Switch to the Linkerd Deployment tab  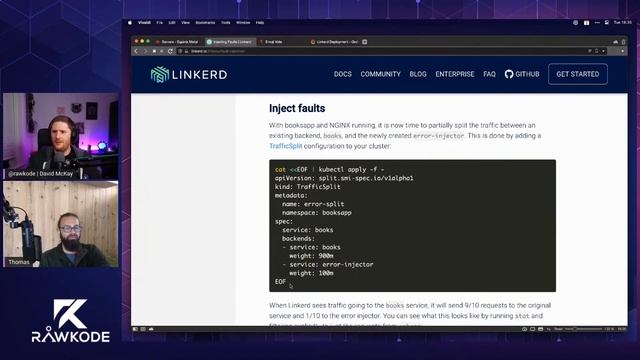pos(334,42)
